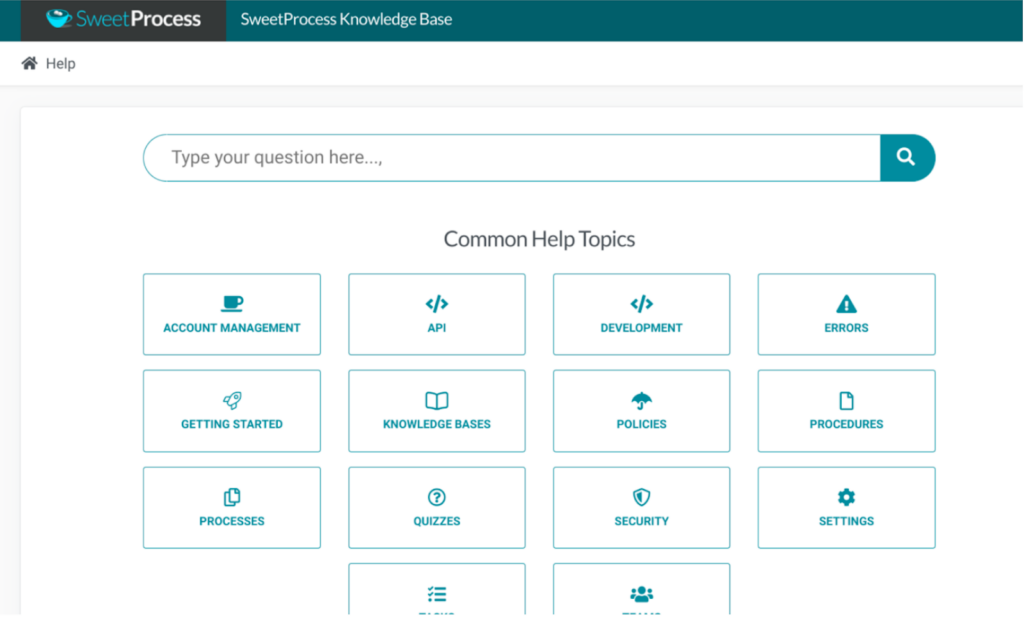The width and height of the screenshot is (1024, 627).
Task: Click the copy pages Processes icon
Action: click(x=232, y=497)
